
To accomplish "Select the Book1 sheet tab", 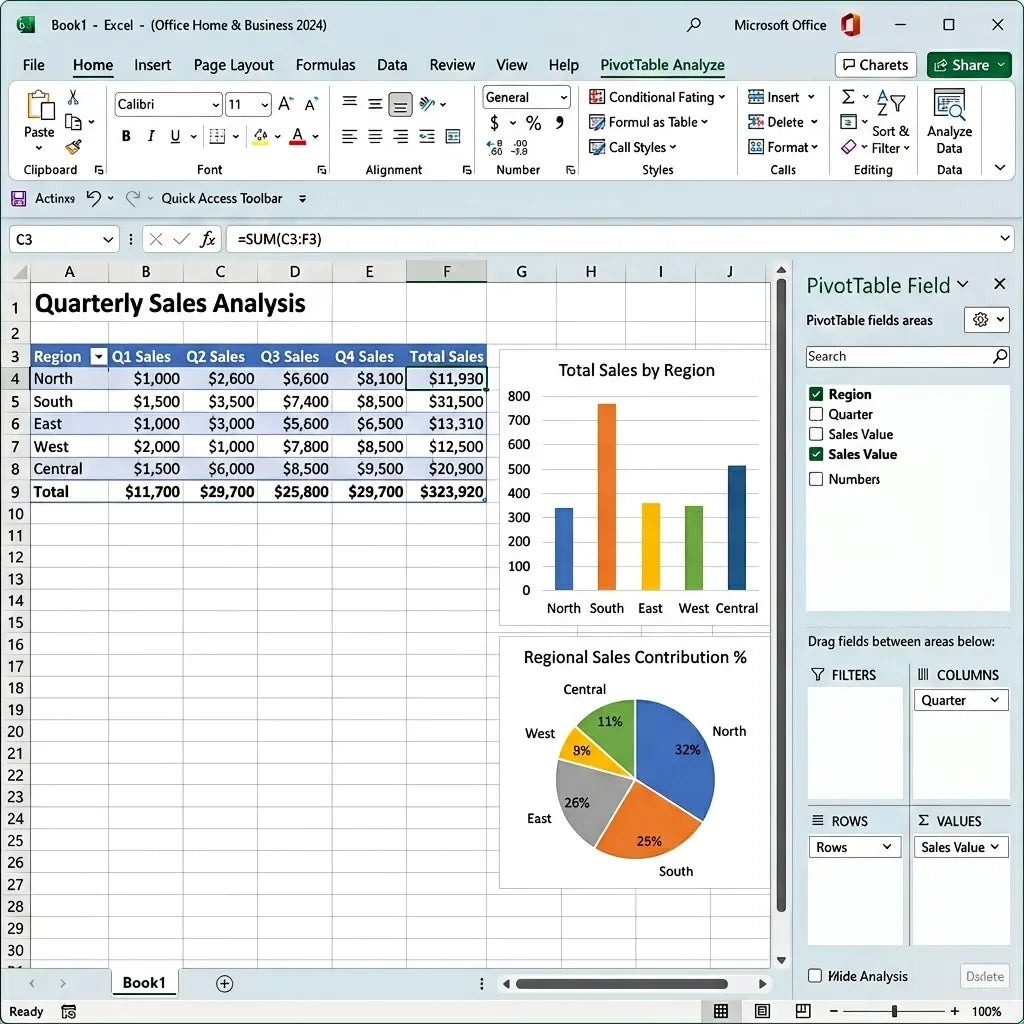I will click(144, 982).
